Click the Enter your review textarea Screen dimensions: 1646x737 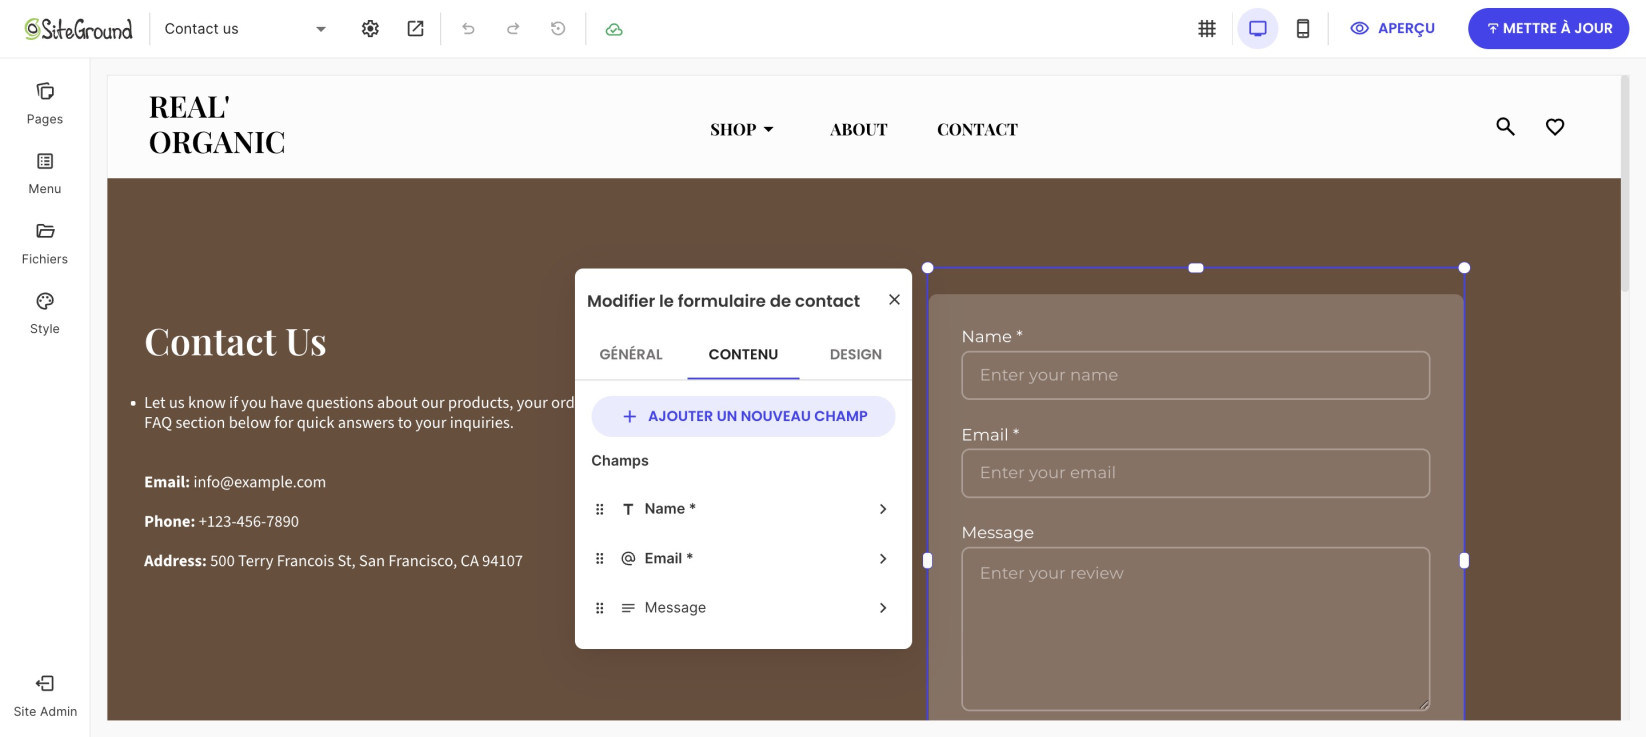point(1196,629)
